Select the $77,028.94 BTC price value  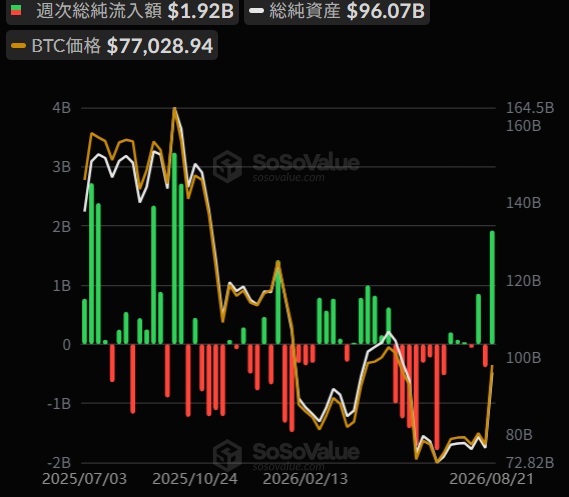click(160, 46)
